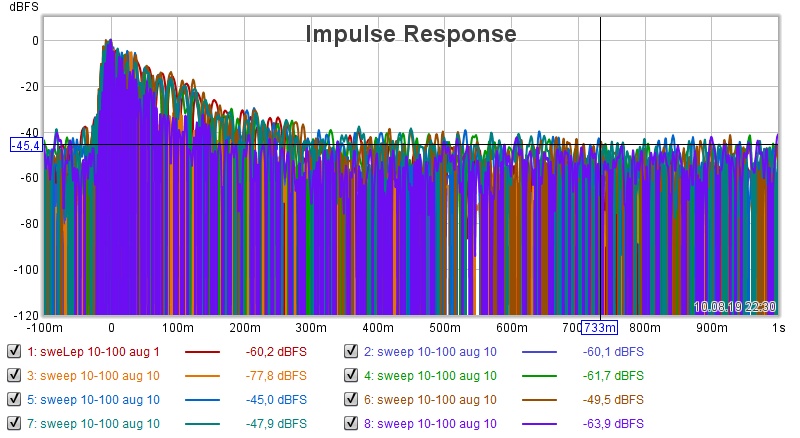The height and width of the screenshot is (438, 800).
Task: Select label '4: sweep 10-100 aug 10'
Action: click(430, 376)
